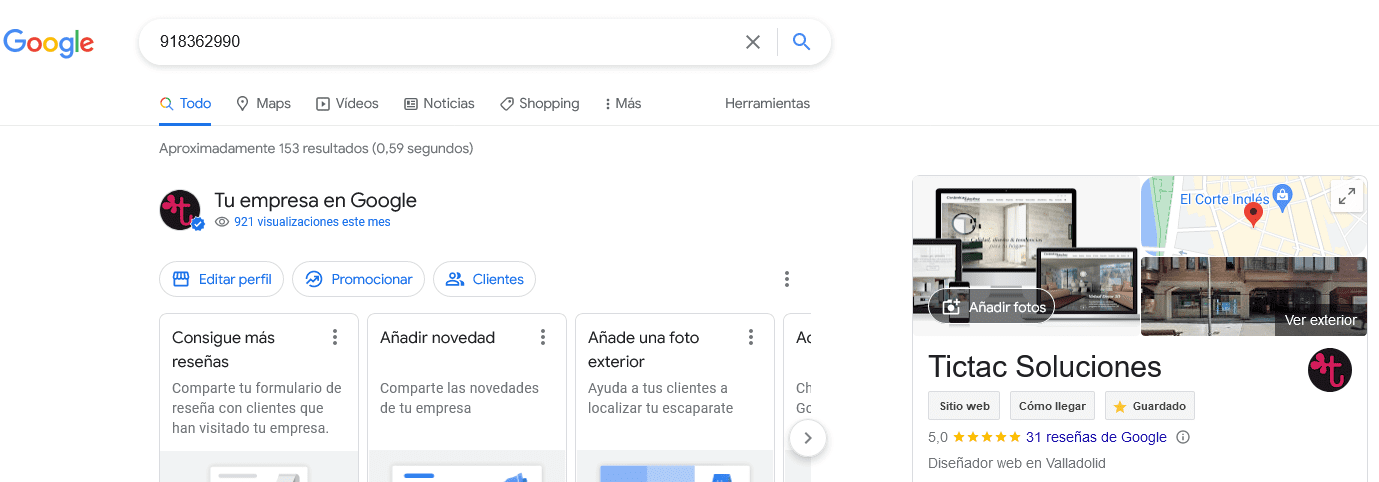The image size is (1379, 482).
Task: Click the Google logo
Action: [48, 42]
